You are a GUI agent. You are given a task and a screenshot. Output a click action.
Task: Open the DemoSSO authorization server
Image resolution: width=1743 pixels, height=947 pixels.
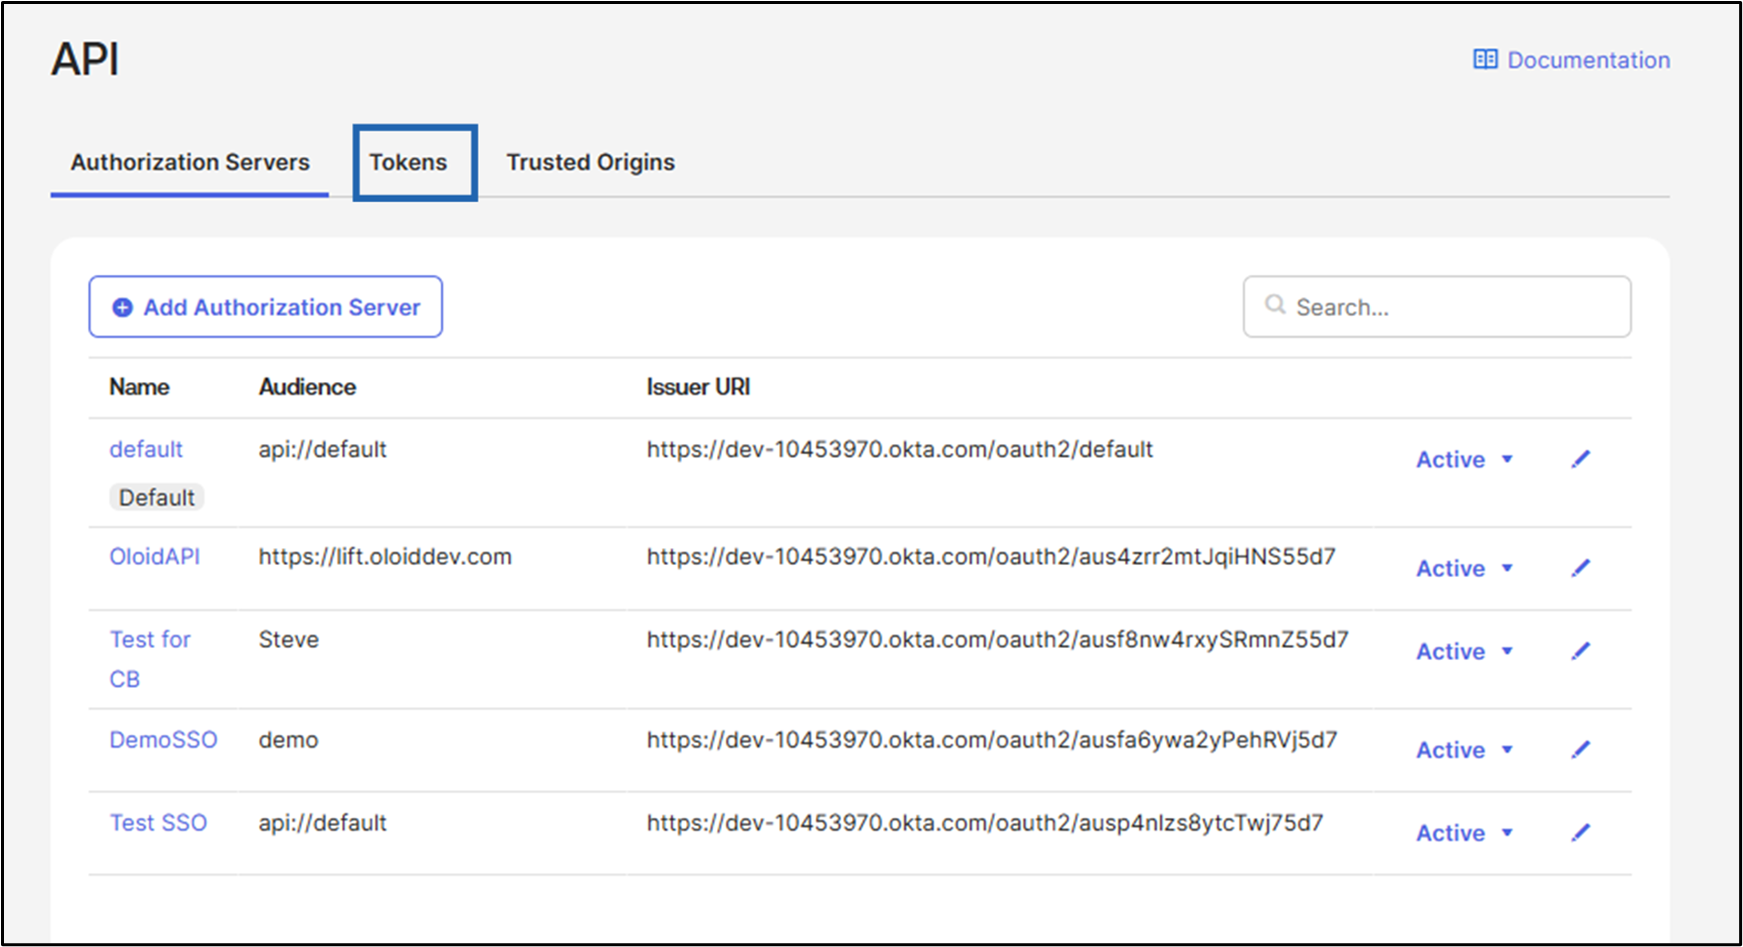click(x=163, y=740)
